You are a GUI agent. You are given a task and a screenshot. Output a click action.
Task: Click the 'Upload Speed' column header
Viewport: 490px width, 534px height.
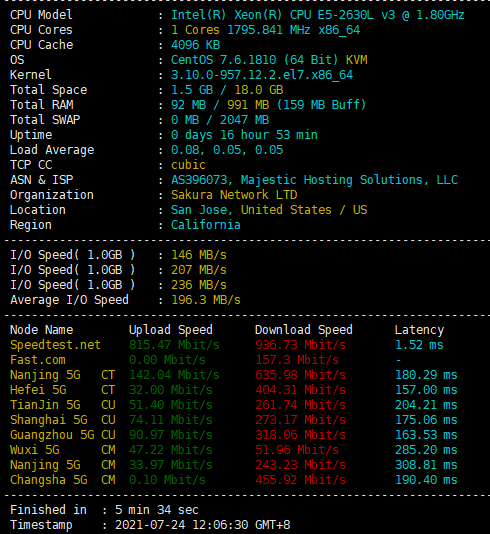pyautogui.click(x=171, y=330)
